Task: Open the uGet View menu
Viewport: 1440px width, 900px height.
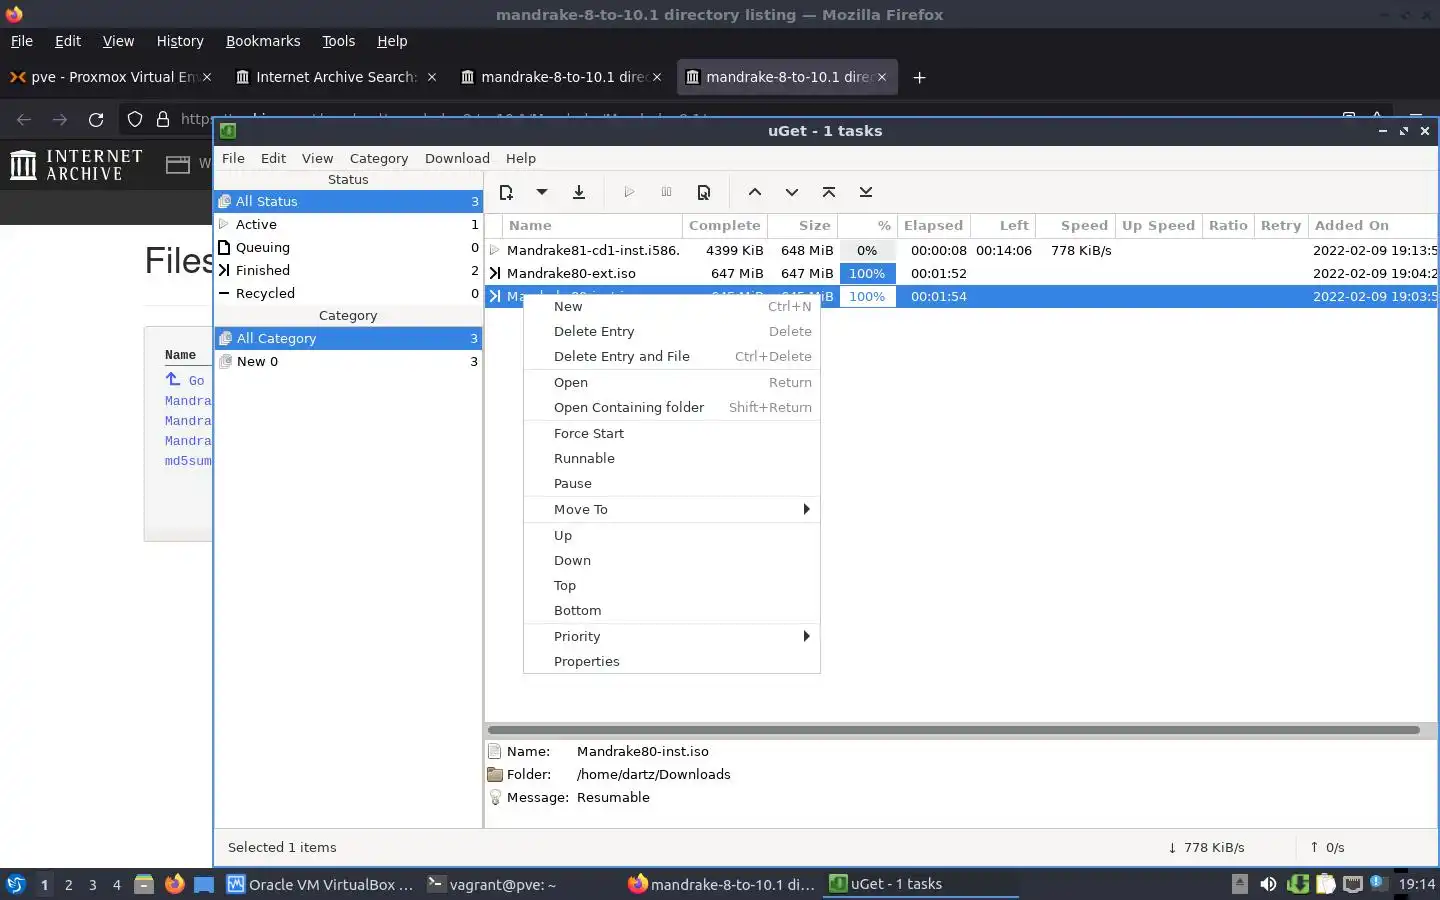Action: click(317, 158)
